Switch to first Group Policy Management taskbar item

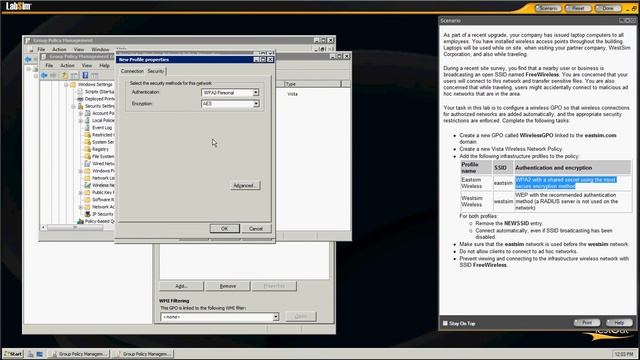pos(80,354)
